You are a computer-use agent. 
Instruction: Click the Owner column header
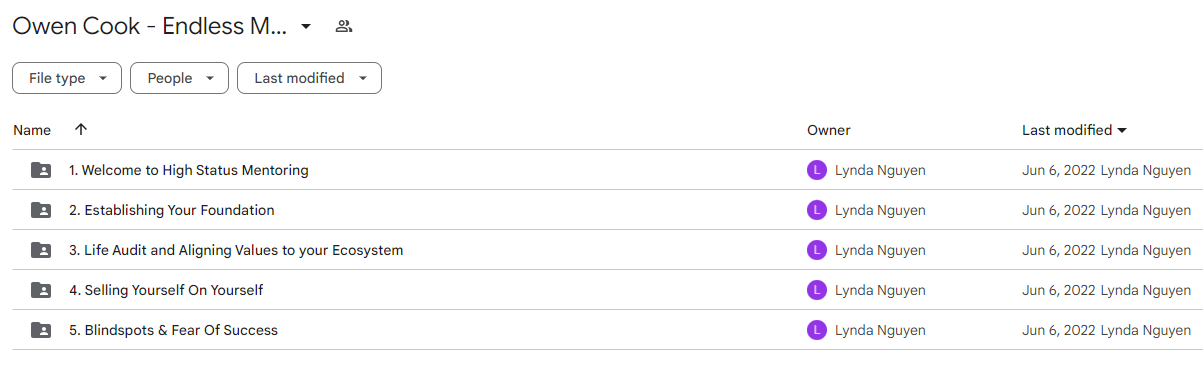click(829, 130)
